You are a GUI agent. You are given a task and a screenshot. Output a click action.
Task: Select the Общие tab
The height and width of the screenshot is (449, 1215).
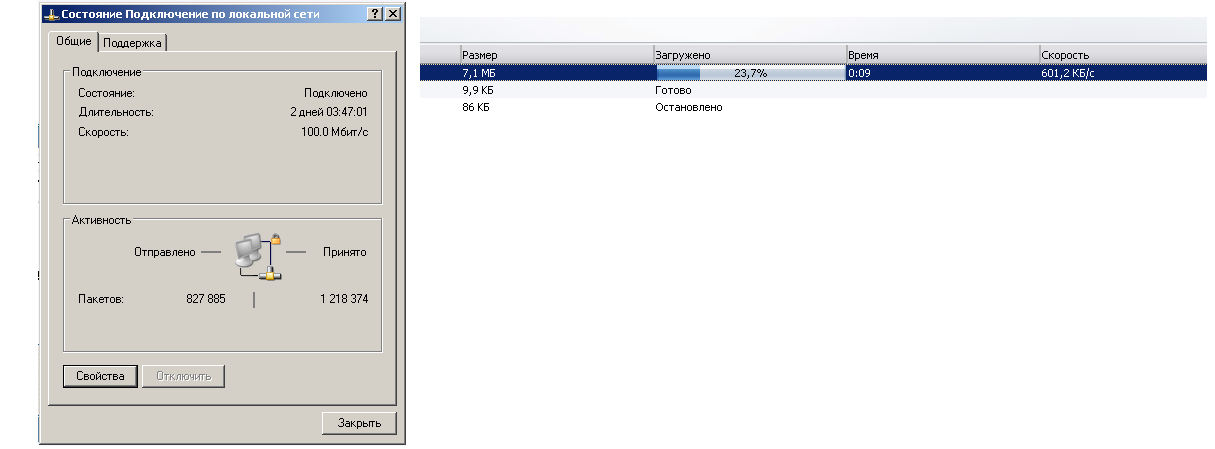click(74, 41)
